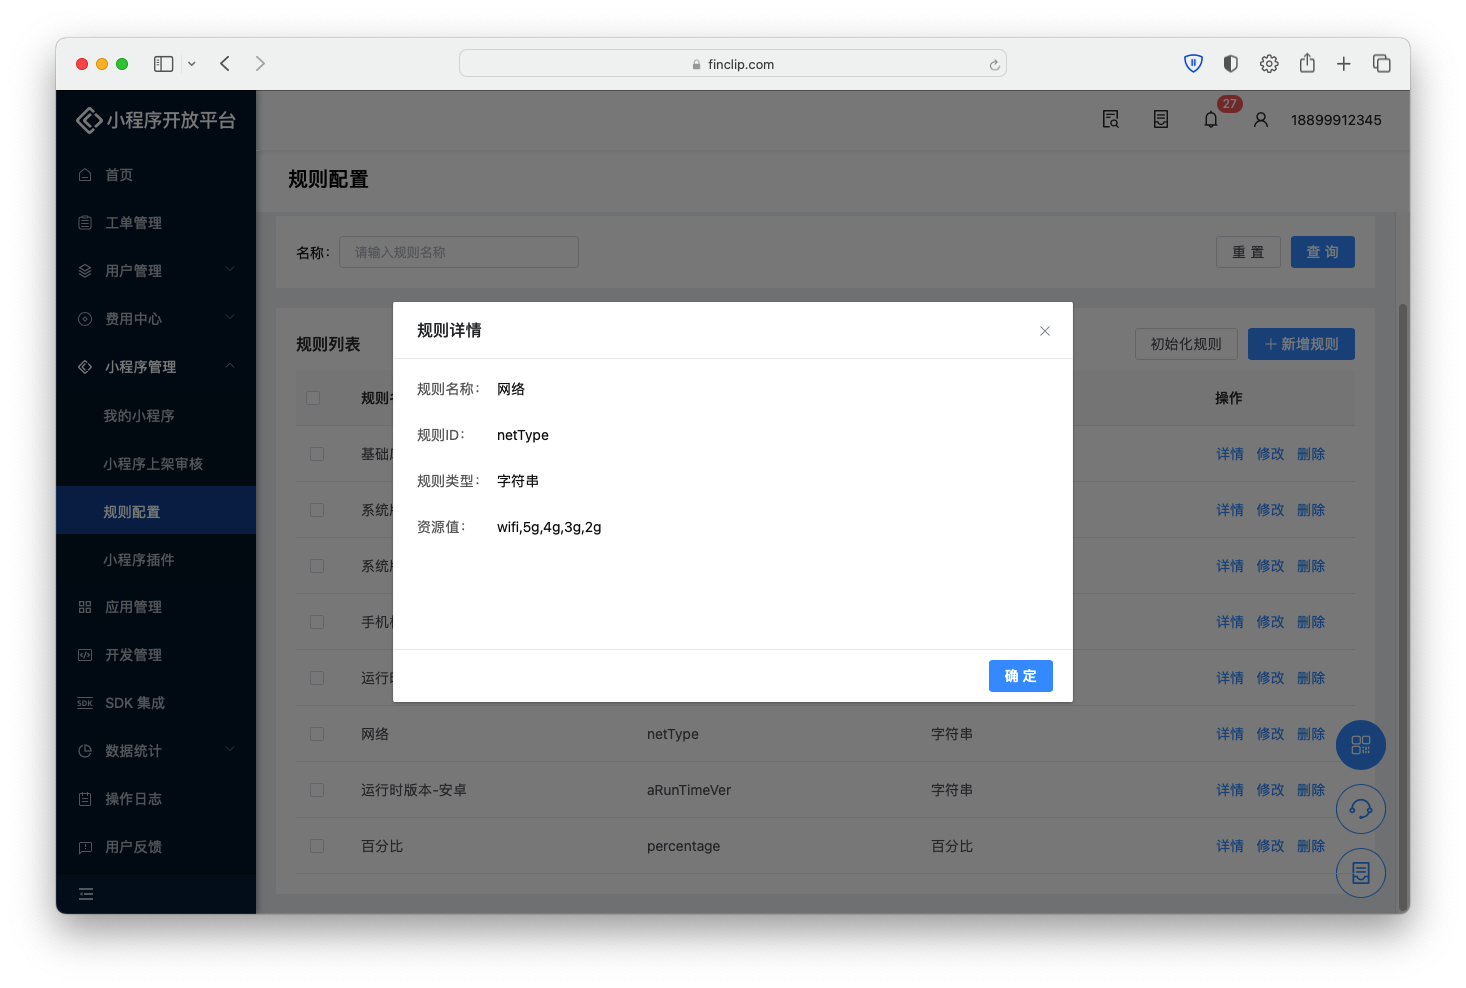
Task: Expand the 费用中心 sidebar section
Action: click(155, 319)
